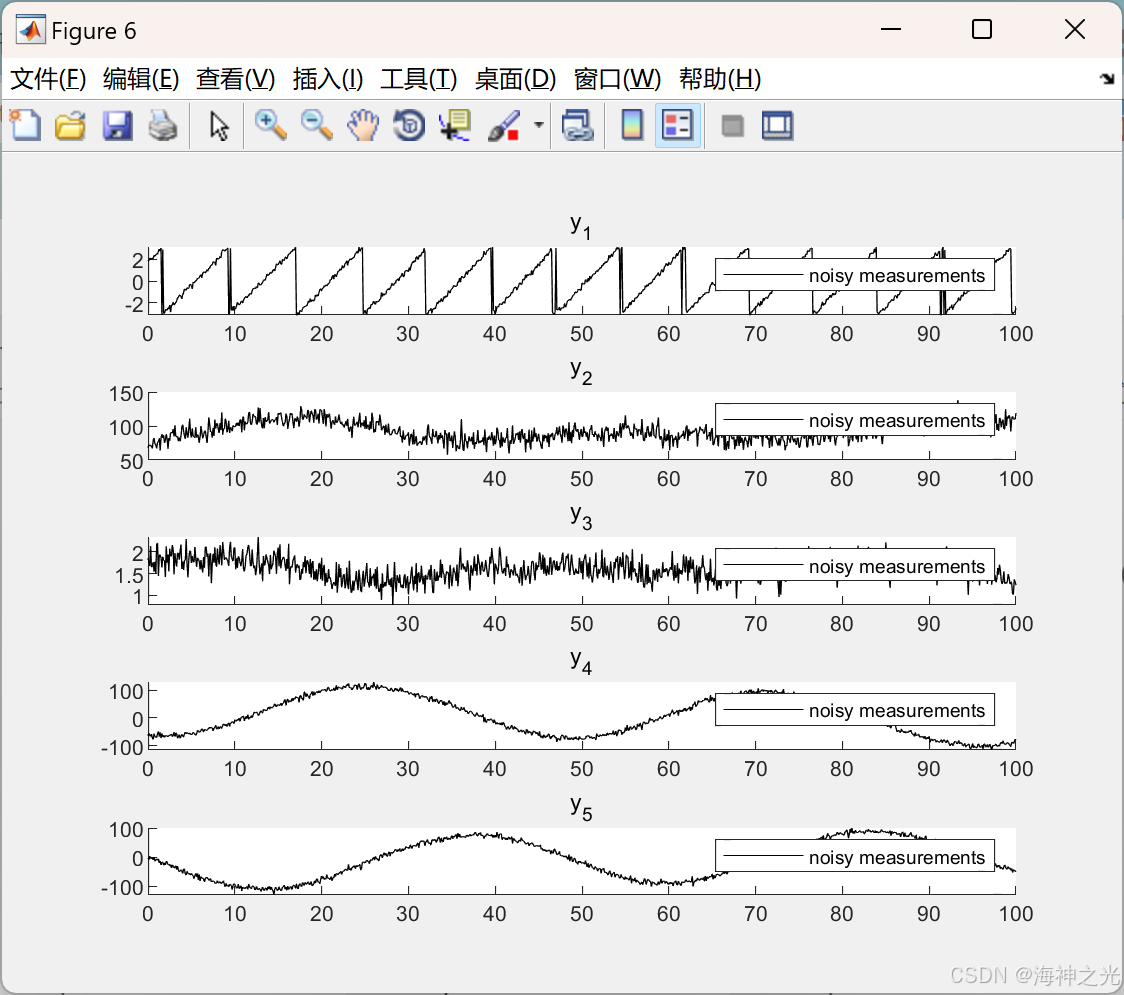The image size is (1124, 995).
Task: Select the legend in the y5 plot
Action: [x=854, y=856]
